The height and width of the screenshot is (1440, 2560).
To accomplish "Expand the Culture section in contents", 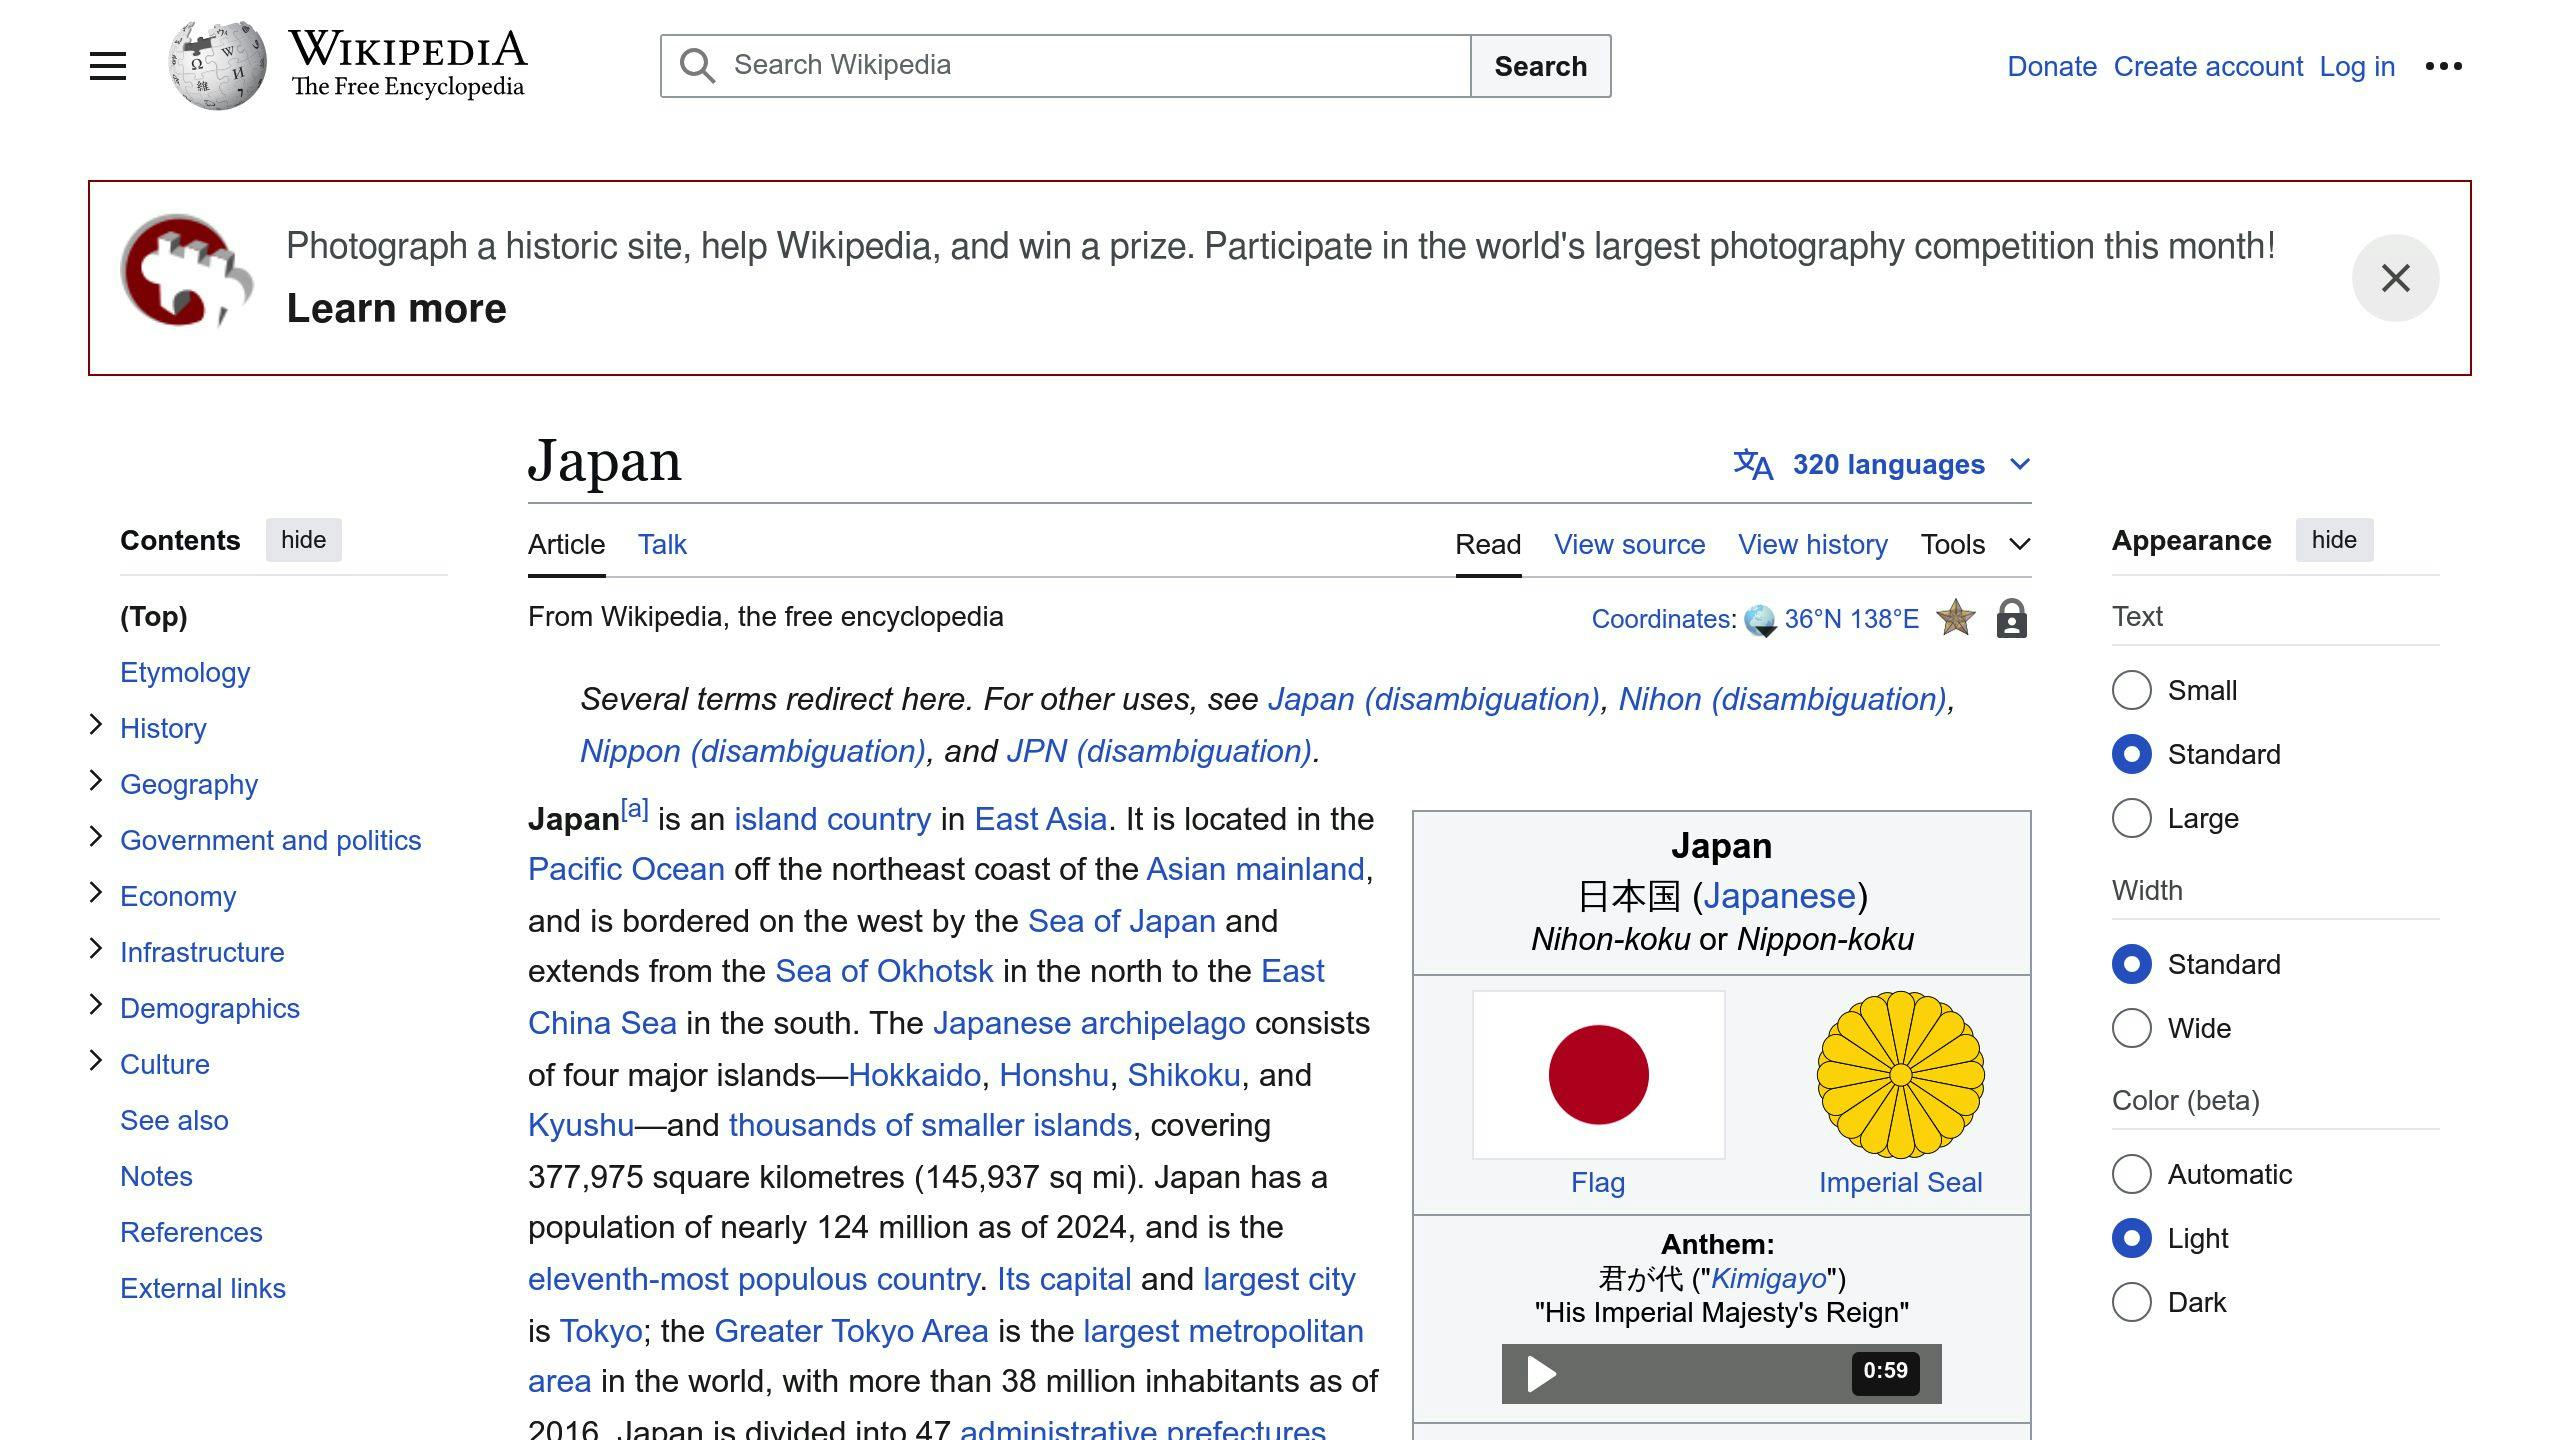I will [x=96, y=1060].
